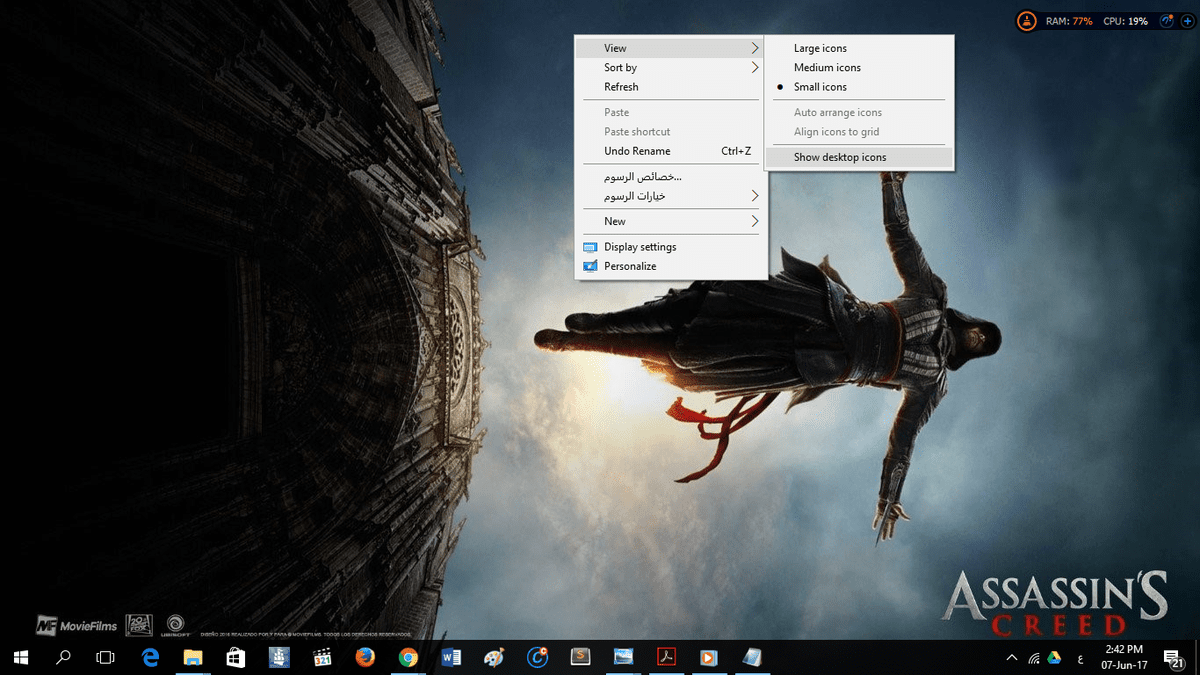Open the Google Drive tray icon
This screenshot has width=1200, height=675.
click(x=1055, y=658)
